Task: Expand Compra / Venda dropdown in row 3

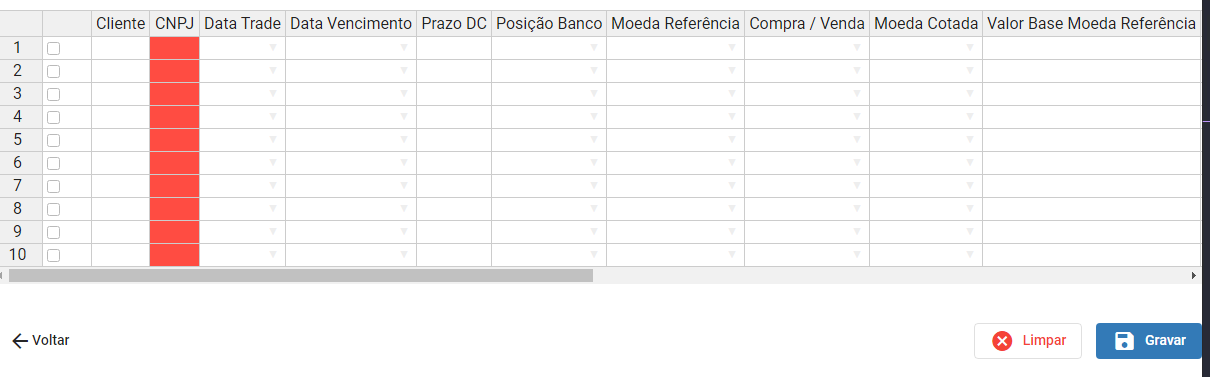Action: (857, 94)
